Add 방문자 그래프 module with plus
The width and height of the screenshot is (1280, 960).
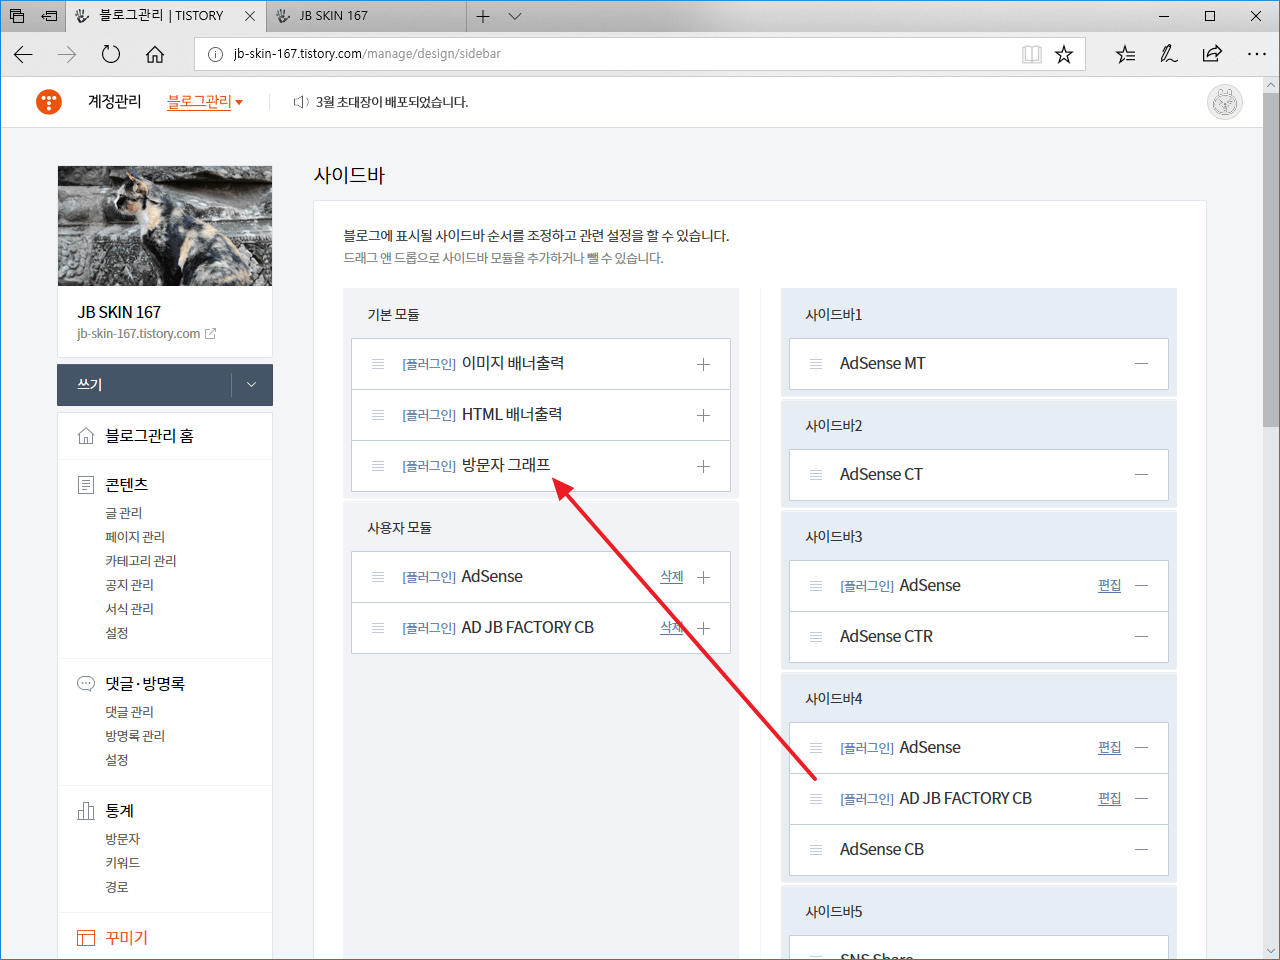click(703, 466)
